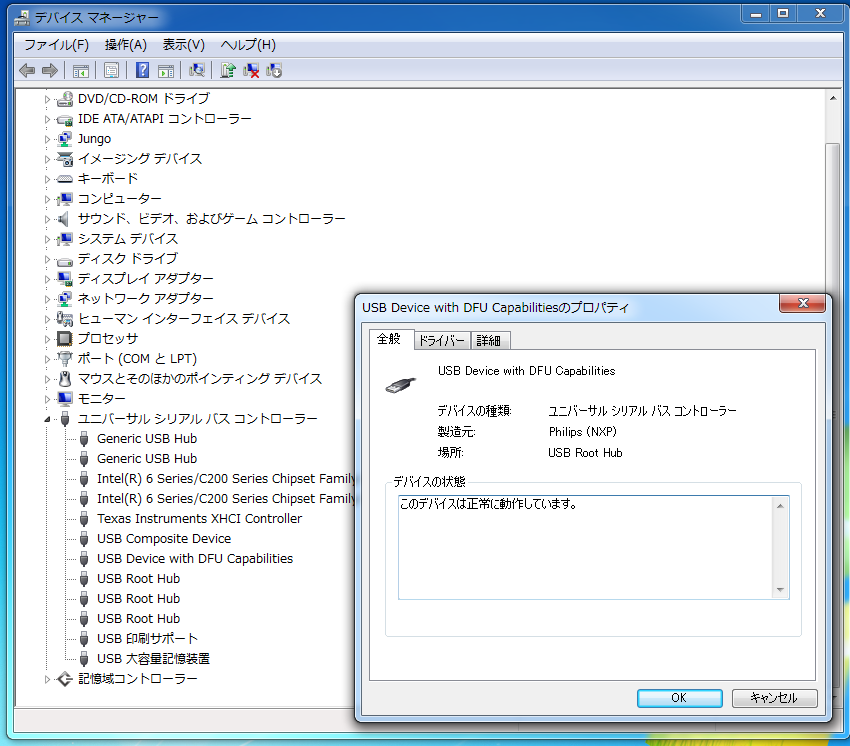Expand the ネットワーク アダプター node

click(47, 299)
